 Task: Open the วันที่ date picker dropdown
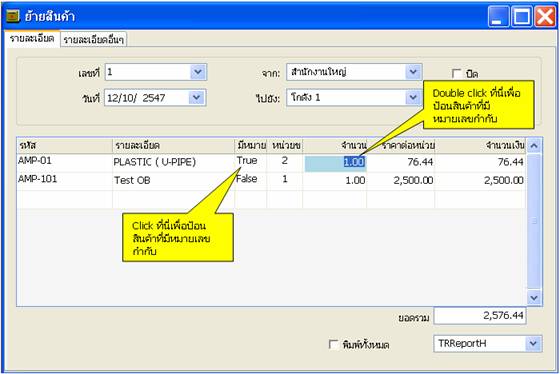pos(197,98)
